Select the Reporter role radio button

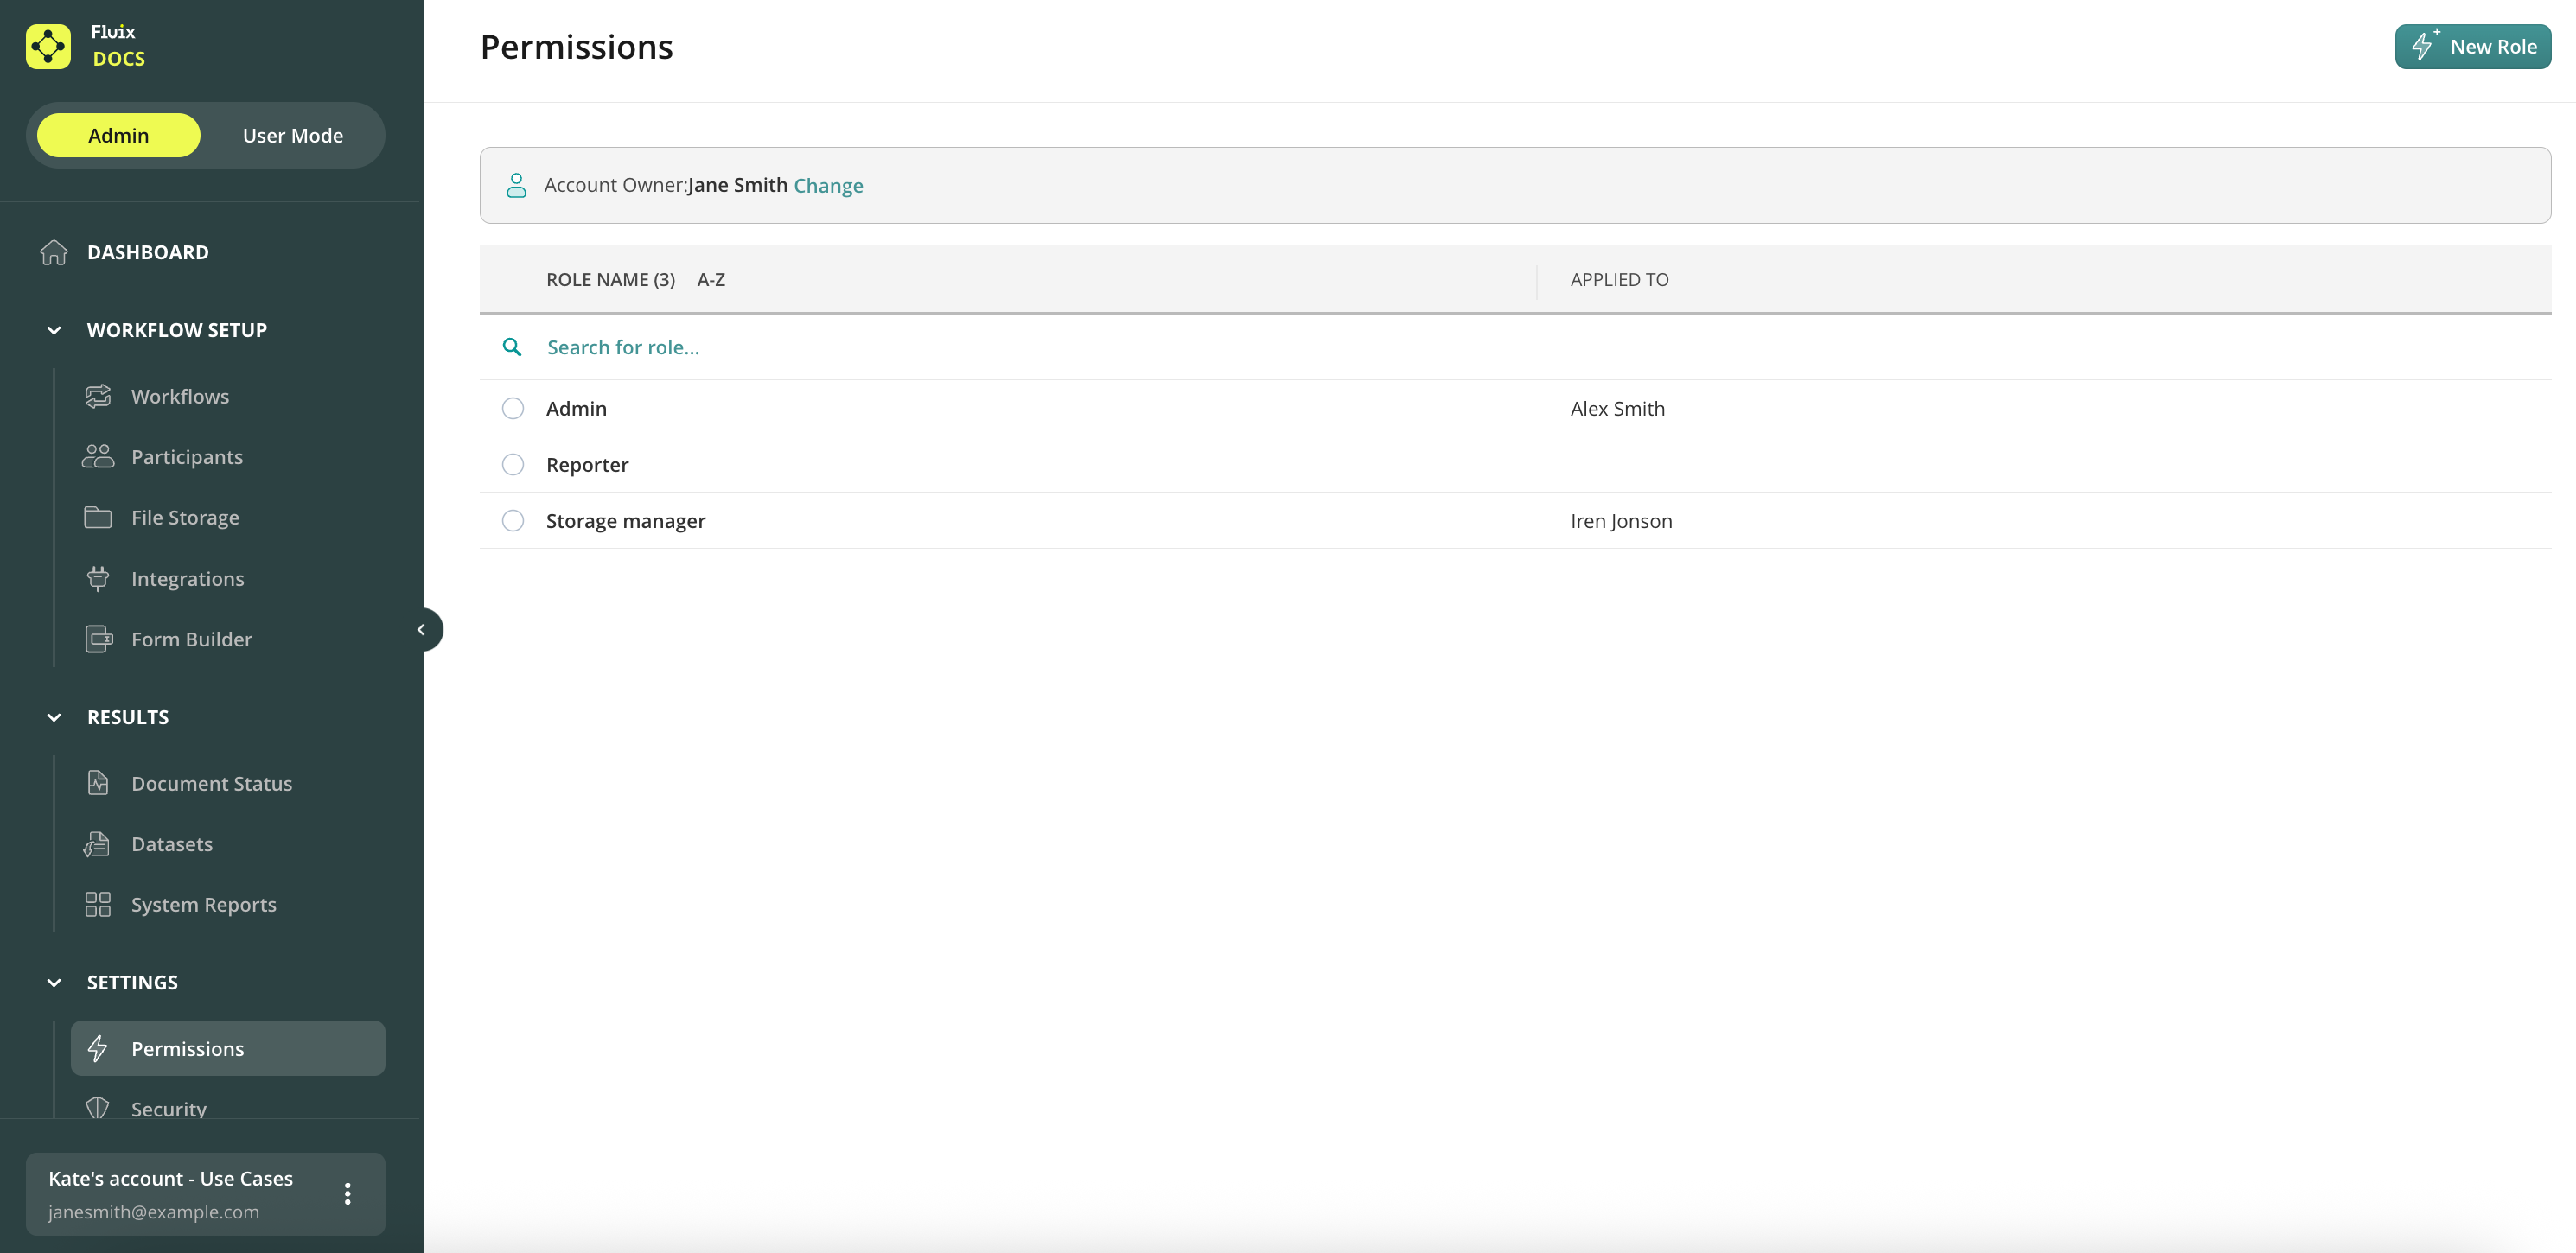(x=513, y=464)
